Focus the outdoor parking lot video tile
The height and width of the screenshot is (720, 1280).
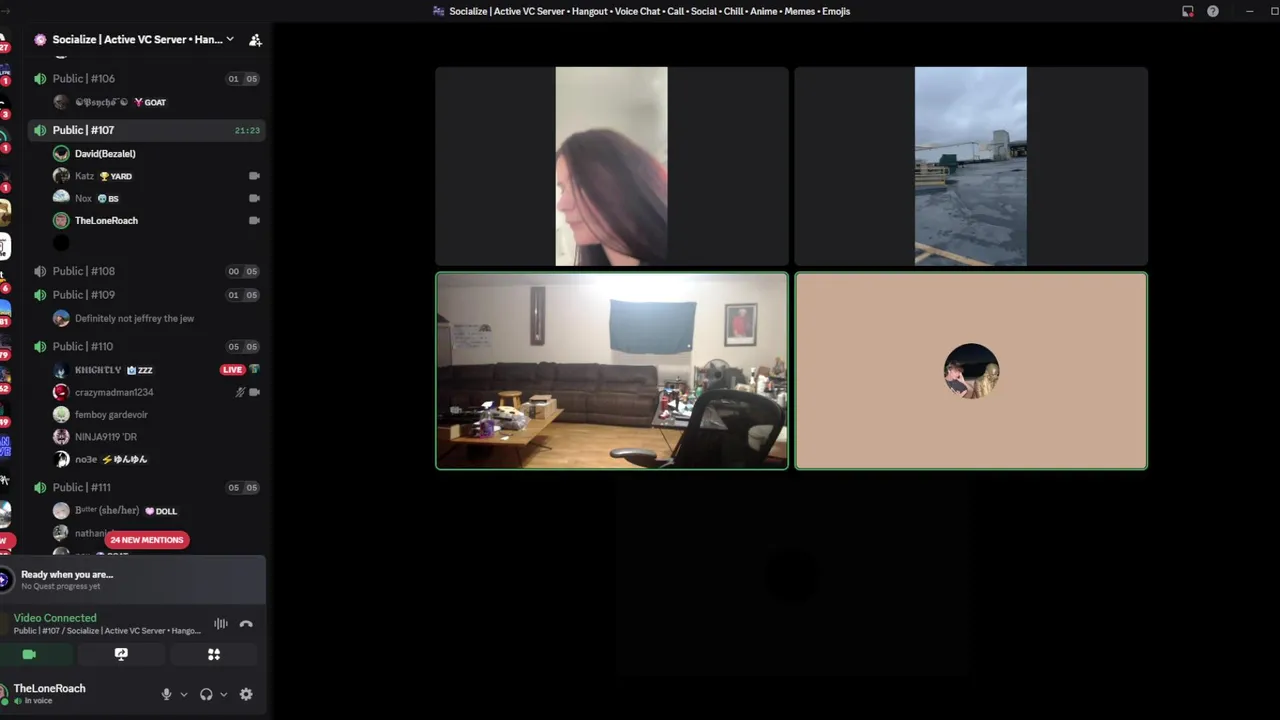coord(971,166)
